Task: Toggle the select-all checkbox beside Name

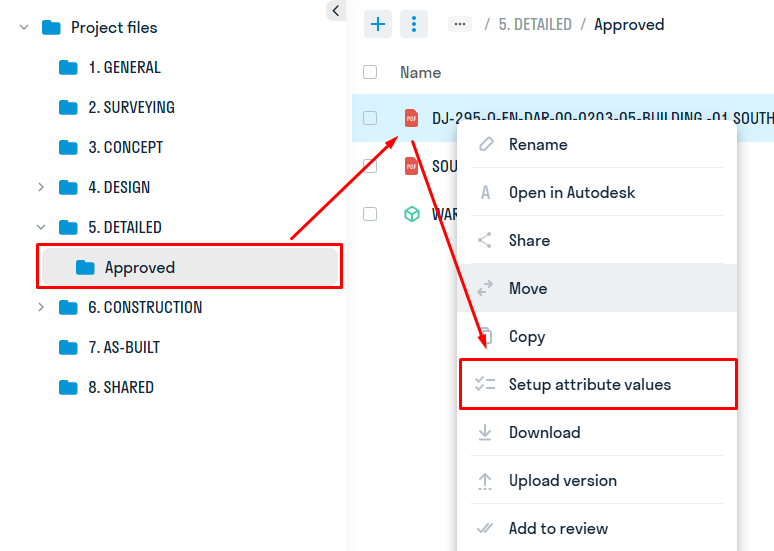Action: click(x=370, y=72)
